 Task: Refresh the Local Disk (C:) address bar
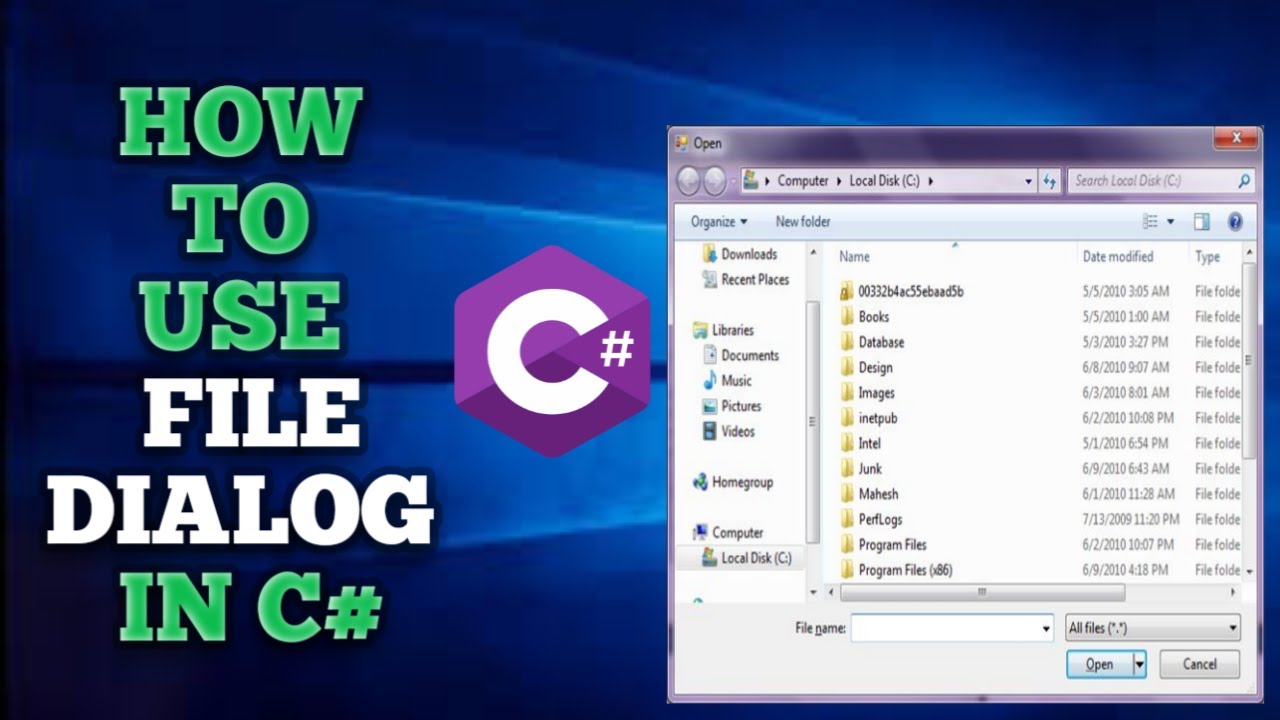coord(1049,181)
